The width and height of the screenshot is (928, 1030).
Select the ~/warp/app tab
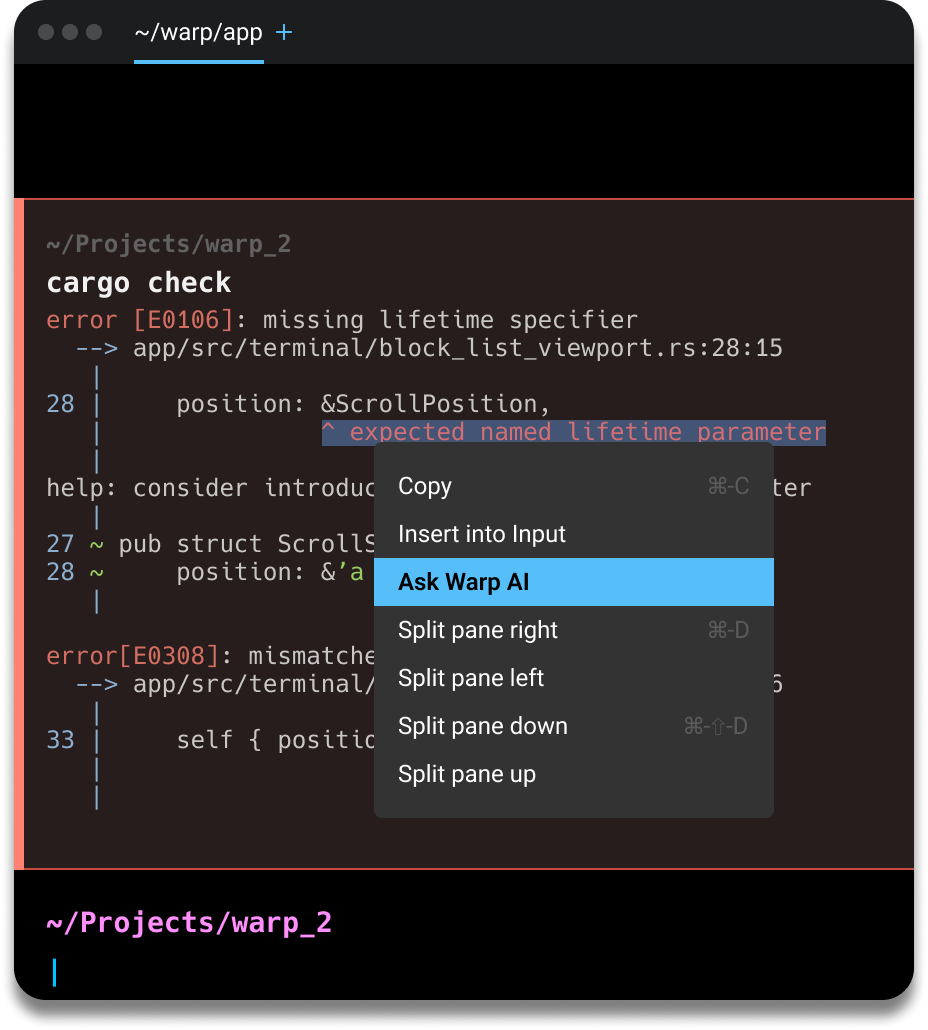(198, 32)
